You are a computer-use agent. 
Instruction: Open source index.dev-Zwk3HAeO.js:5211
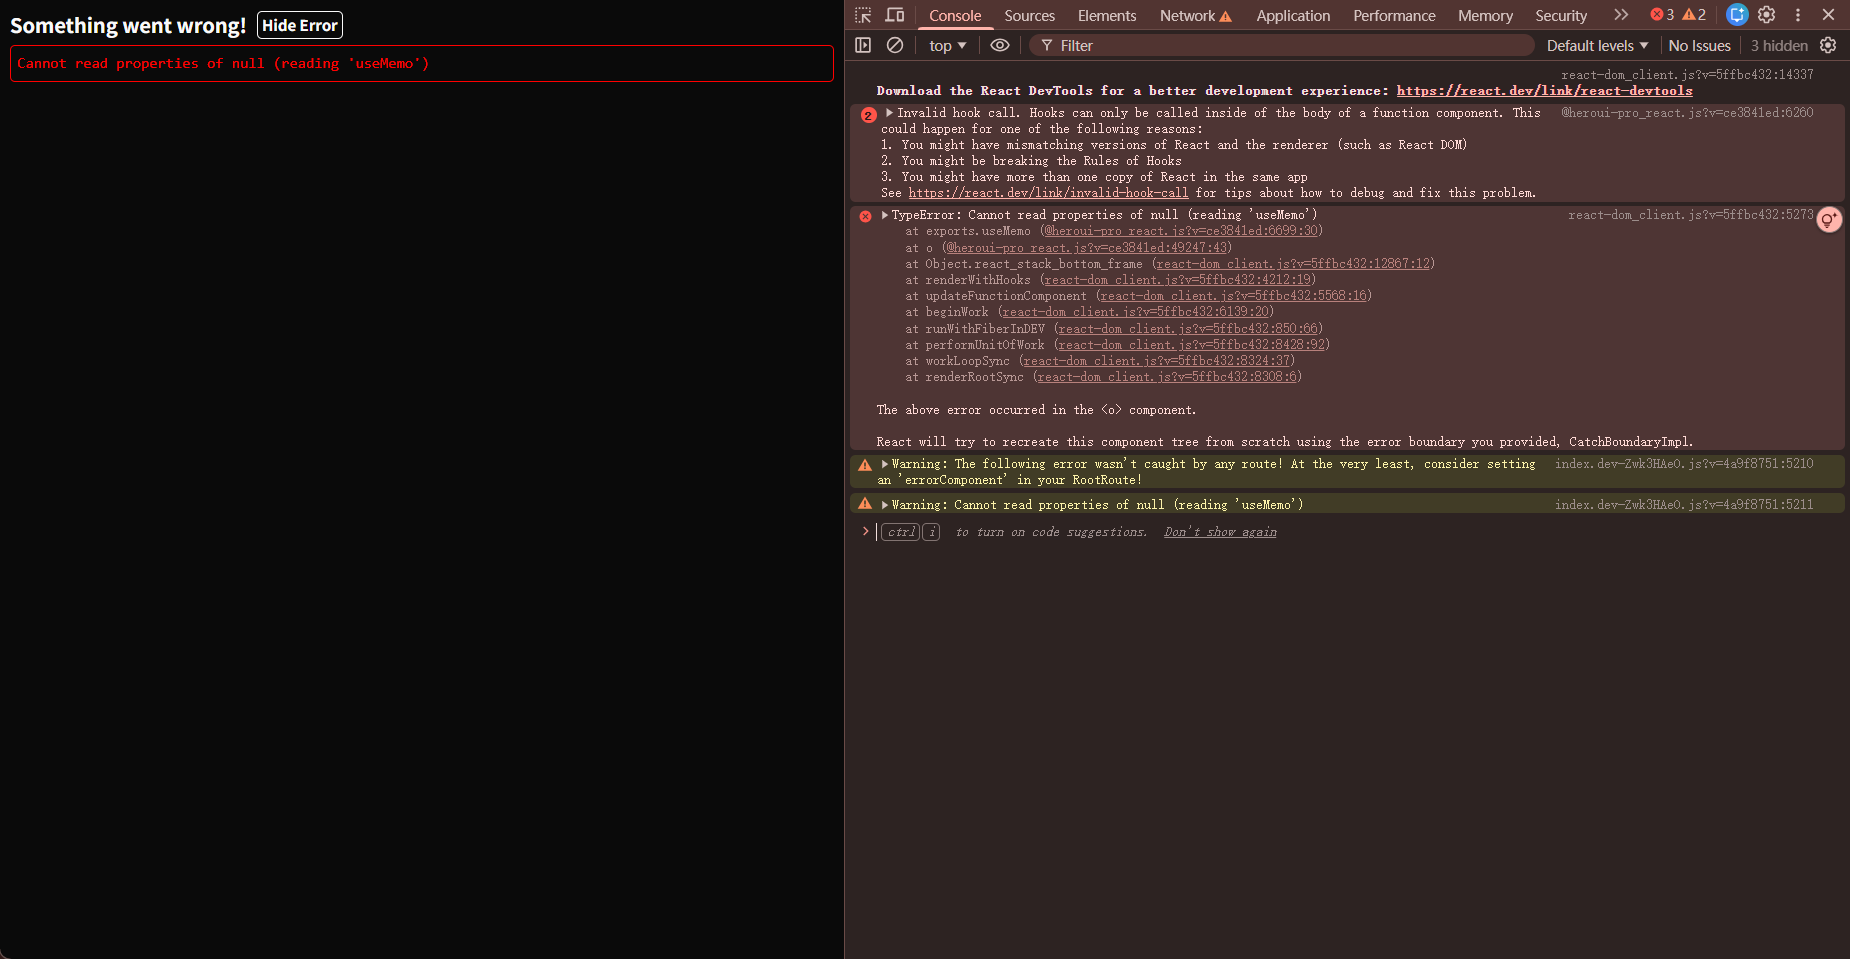(x=1684, y=505)
